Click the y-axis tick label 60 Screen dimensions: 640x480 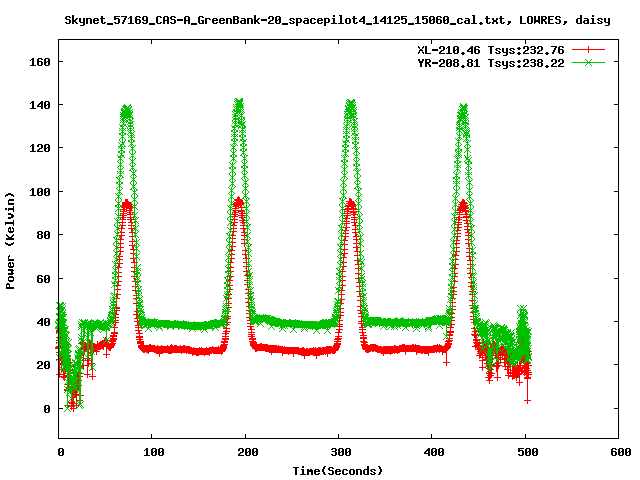tap(43, 279)
